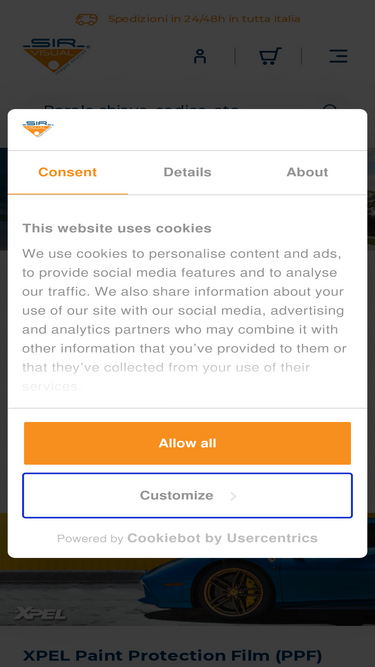Viewport: 375px width, 667px height.
Task: Switch to the Consent tab
Action: point(68,172)
